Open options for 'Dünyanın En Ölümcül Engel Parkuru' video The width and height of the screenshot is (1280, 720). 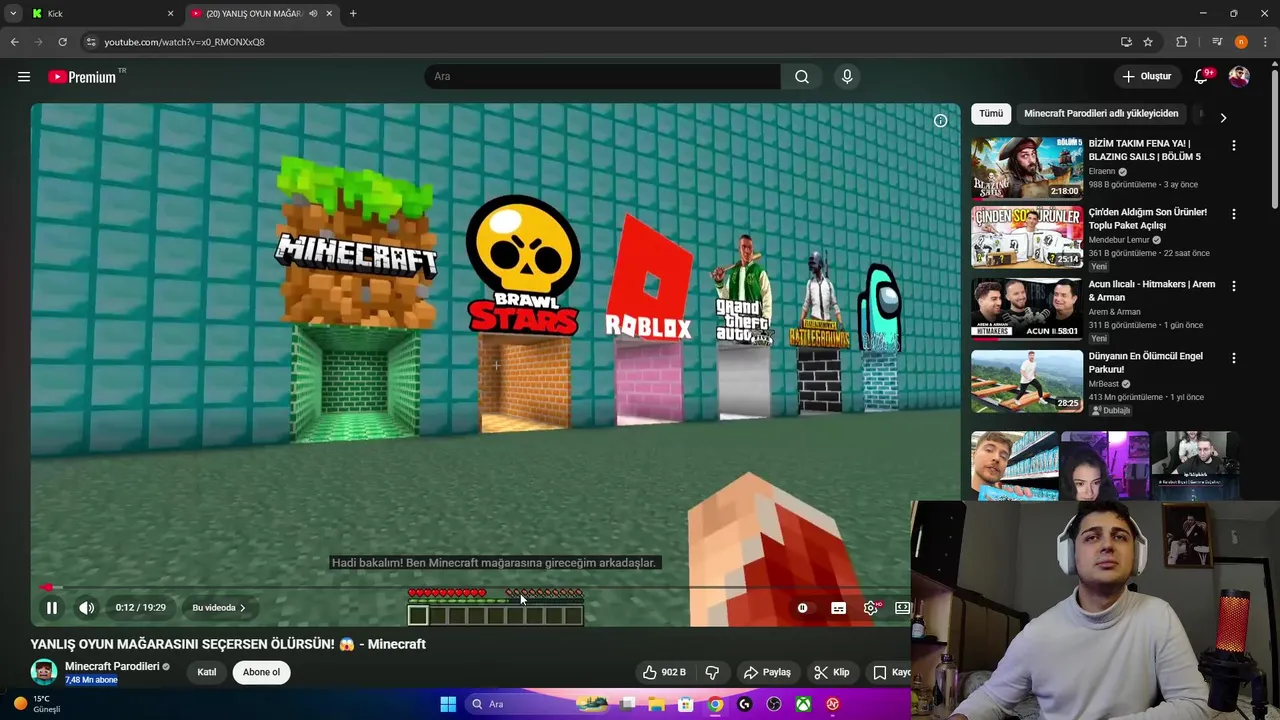coord(1233,358)
